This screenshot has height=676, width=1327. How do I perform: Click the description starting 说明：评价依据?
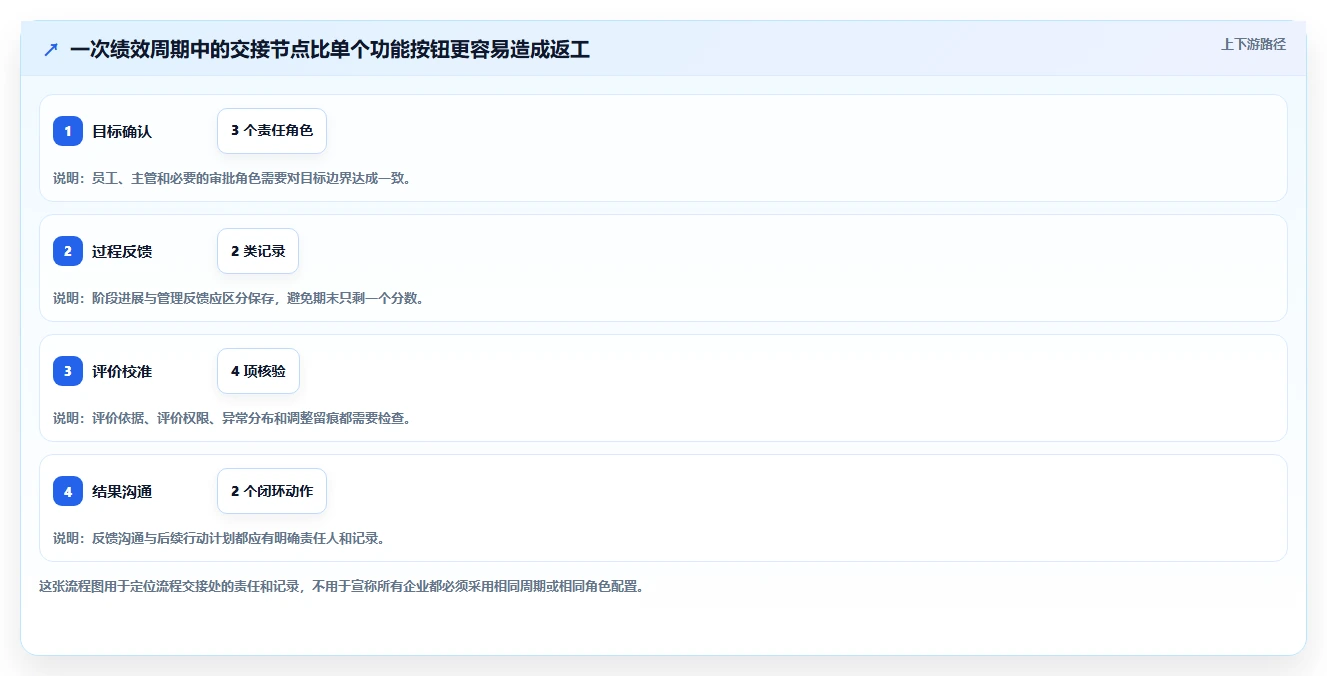(x=232, y=418)
